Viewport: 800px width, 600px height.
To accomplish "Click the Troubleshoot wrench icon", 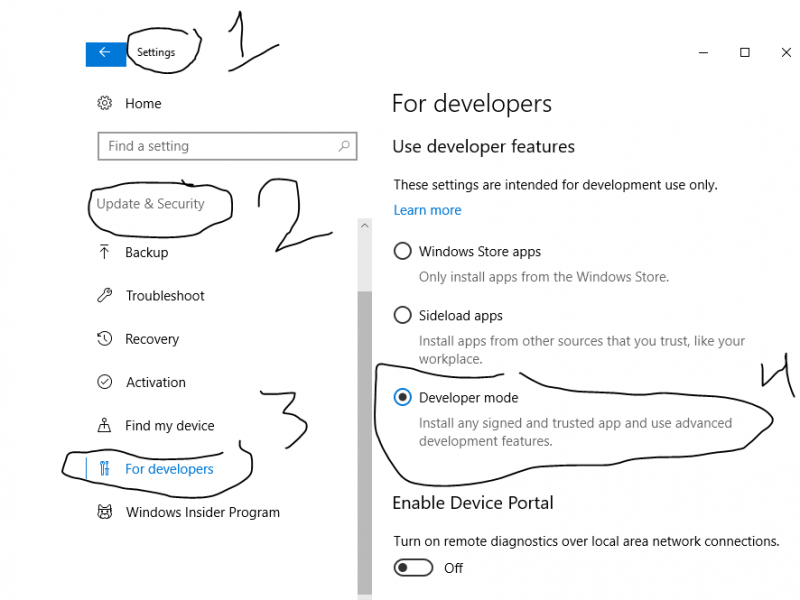I will 104,296.
